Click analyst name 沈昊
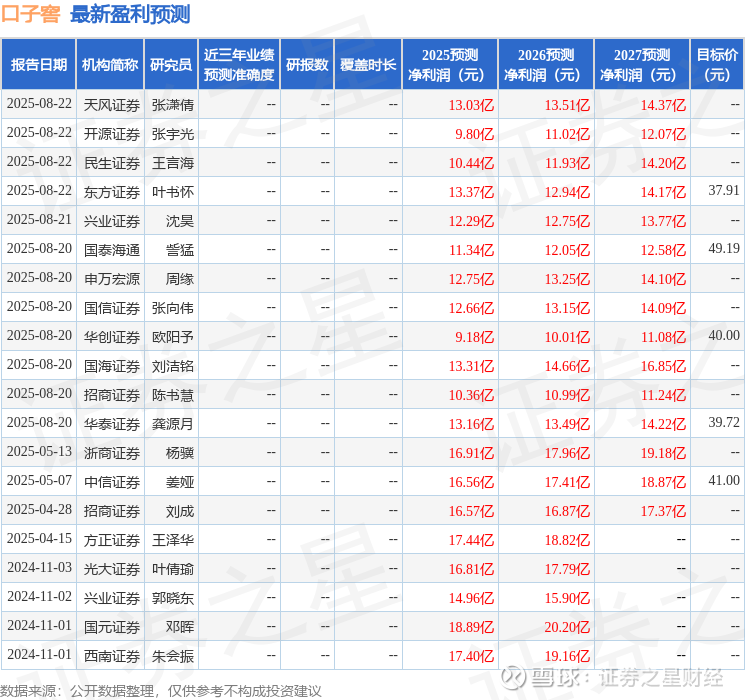 [180, 221]
